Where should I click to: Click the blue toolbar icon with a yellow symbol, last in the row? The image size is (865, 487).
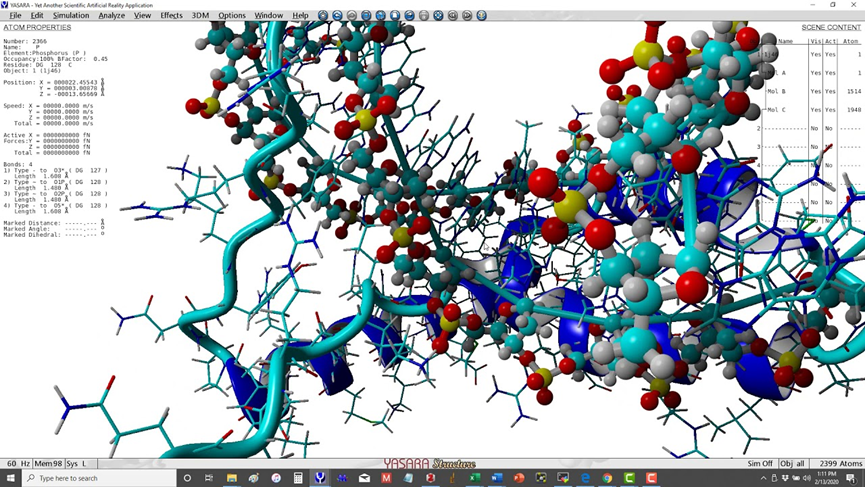point(482,15)
